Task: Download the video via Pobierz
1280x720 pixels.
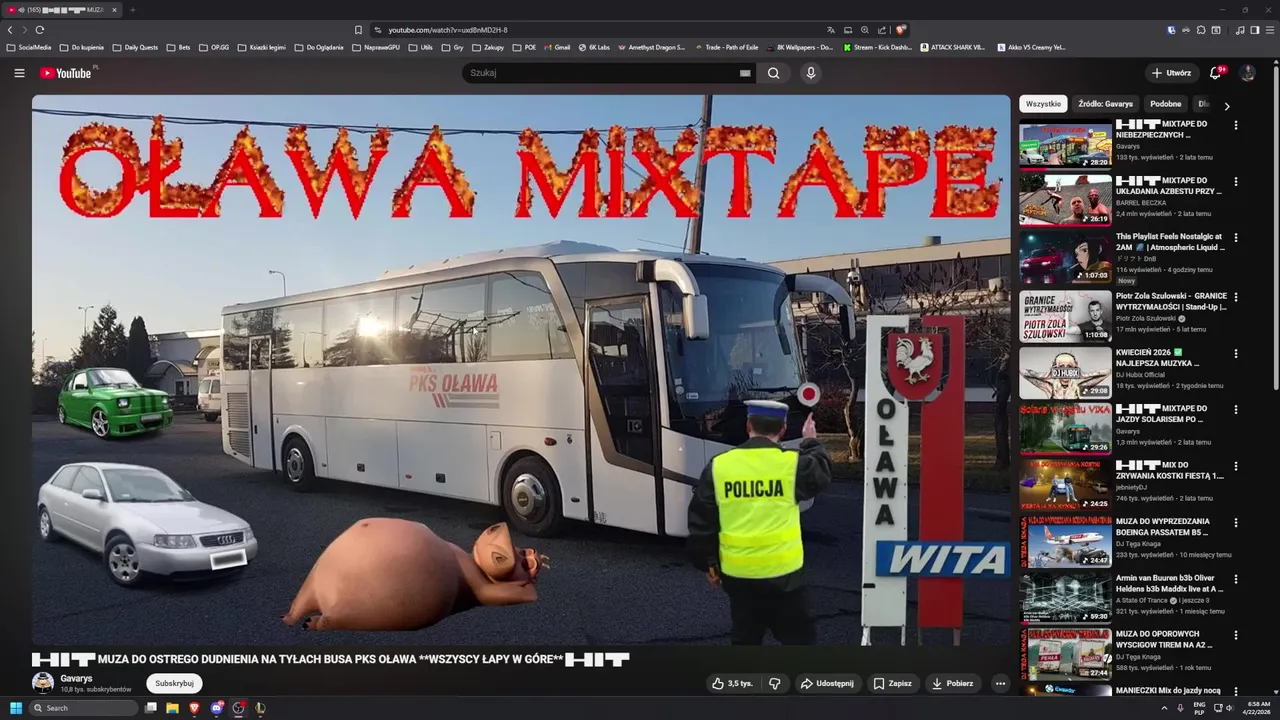Action: [952, 684]
